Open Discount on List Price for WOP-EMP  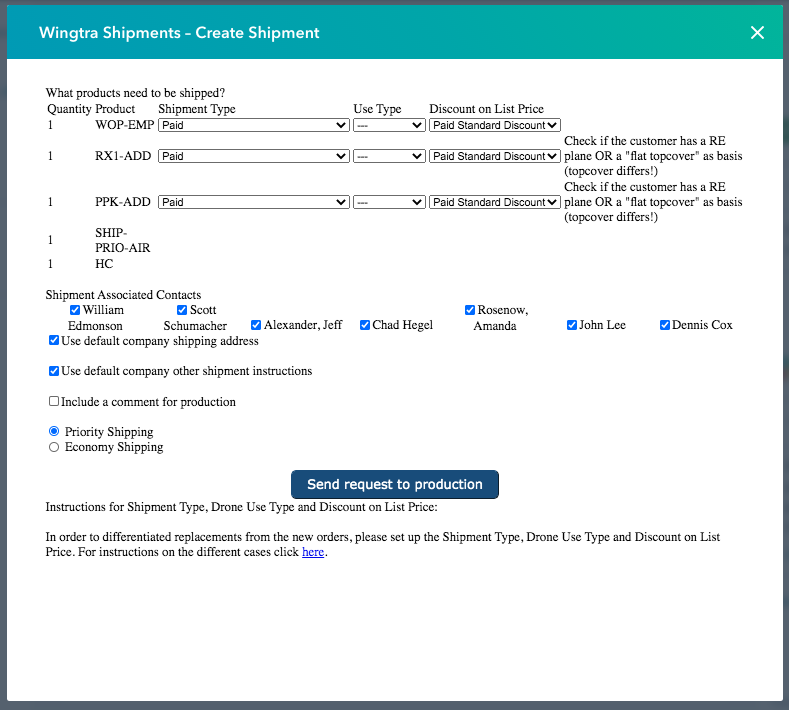pyautogui.click(x=494, y=126)
